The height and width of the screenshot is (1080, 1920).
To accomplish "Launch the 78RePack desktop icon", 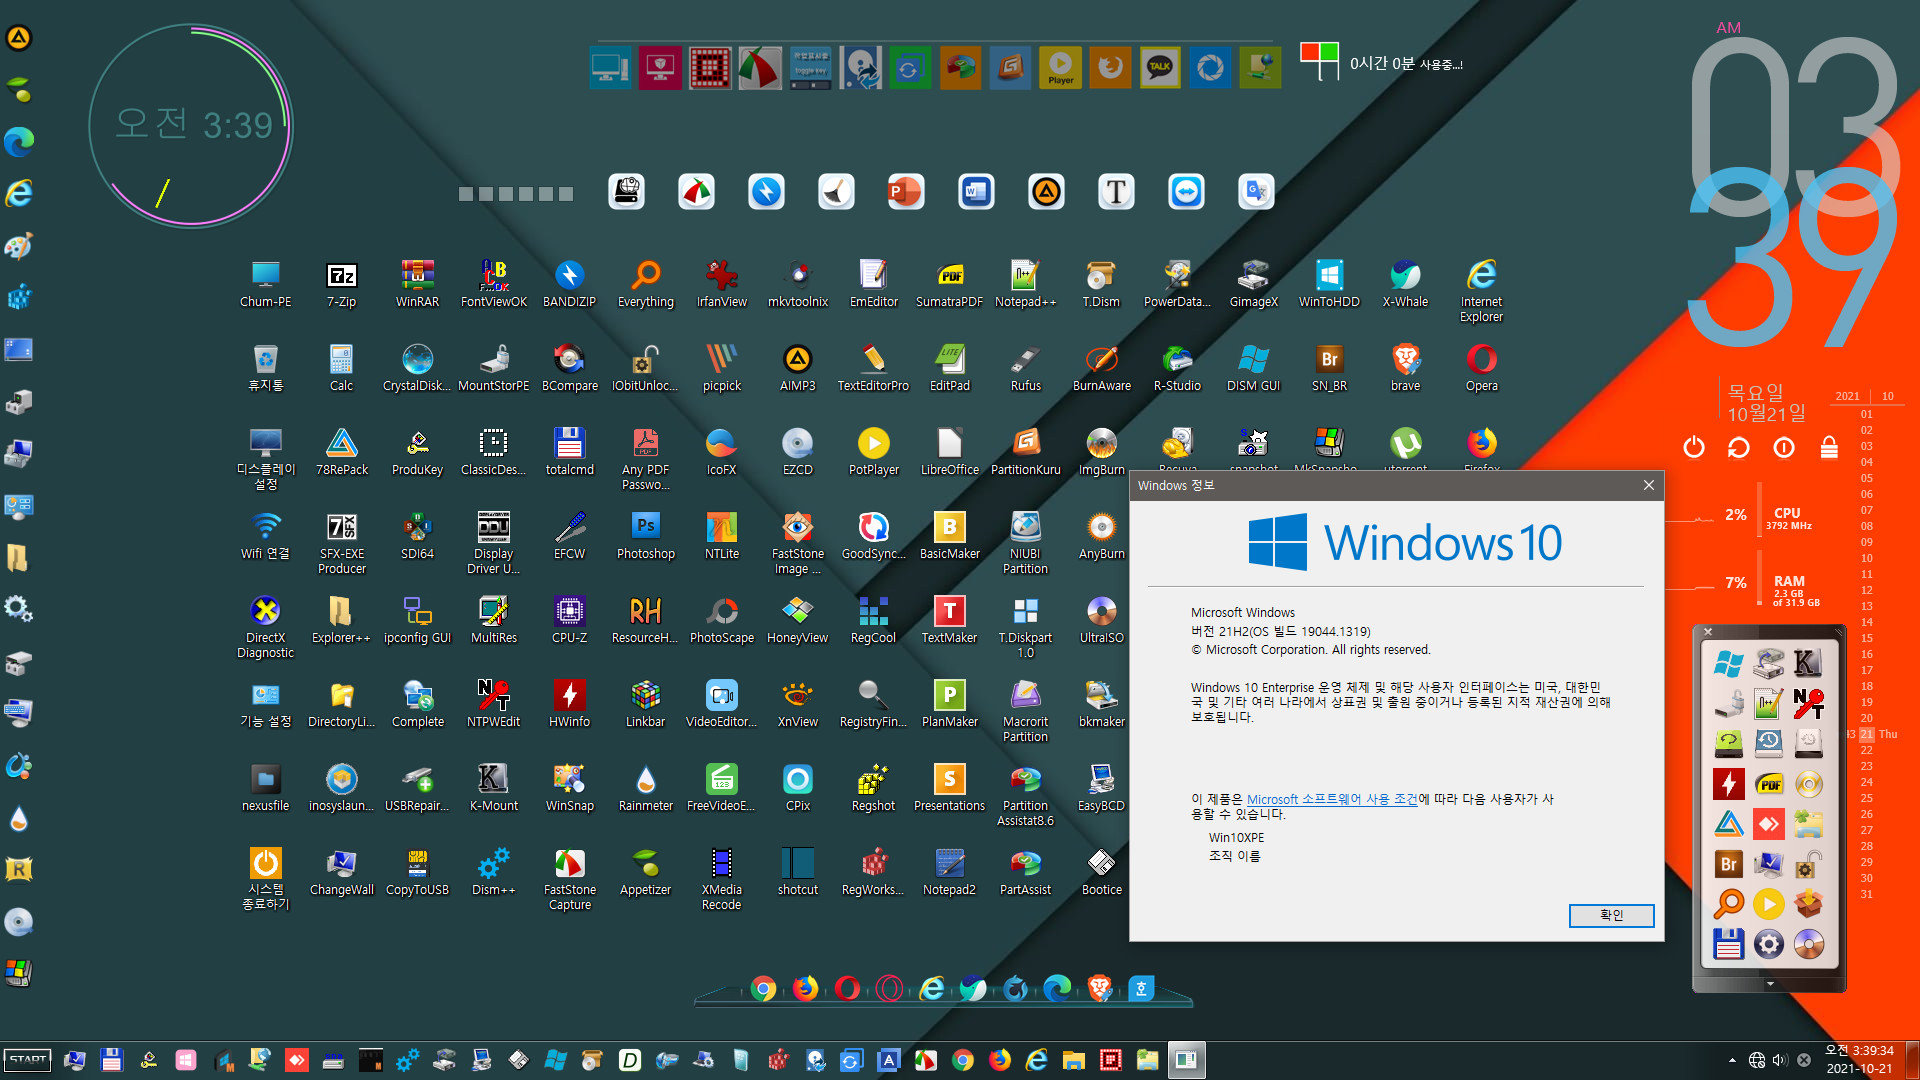I will click(x=341, y=452).
